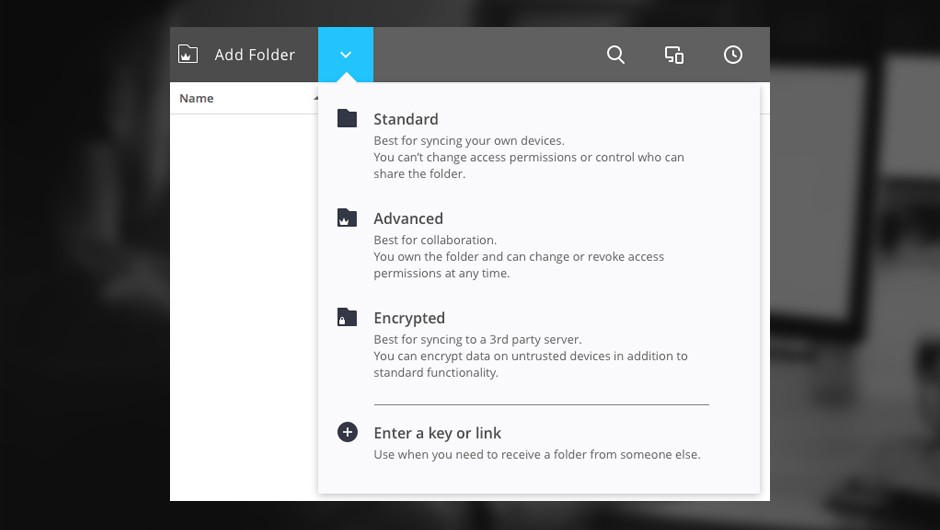The image size is (940, 530).
Task: Click the 'Best for collaboration' description text
Action: click(435, 240)
